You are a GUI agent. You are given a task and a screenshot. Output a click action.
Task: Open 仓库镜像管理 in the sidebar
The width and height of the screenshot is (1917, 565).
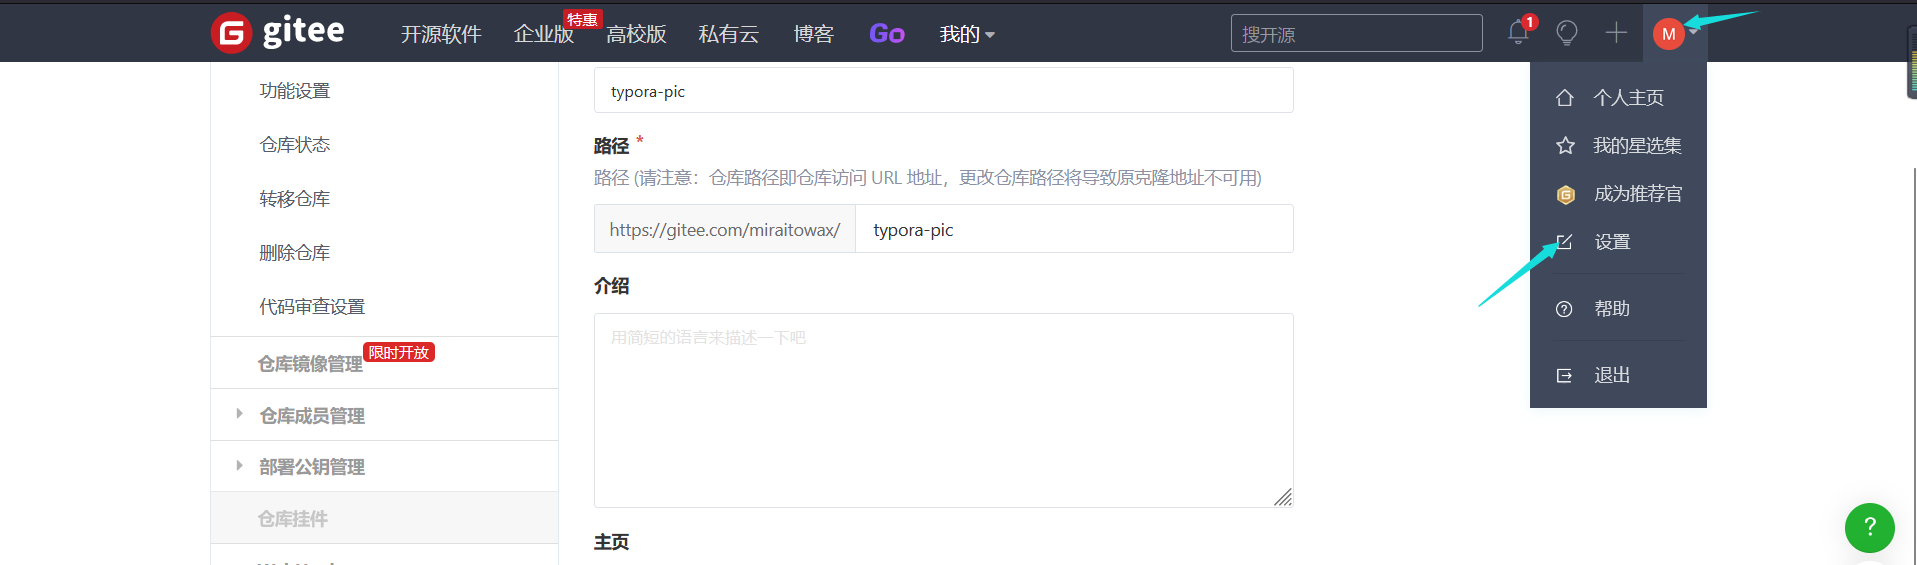point(310,364)
